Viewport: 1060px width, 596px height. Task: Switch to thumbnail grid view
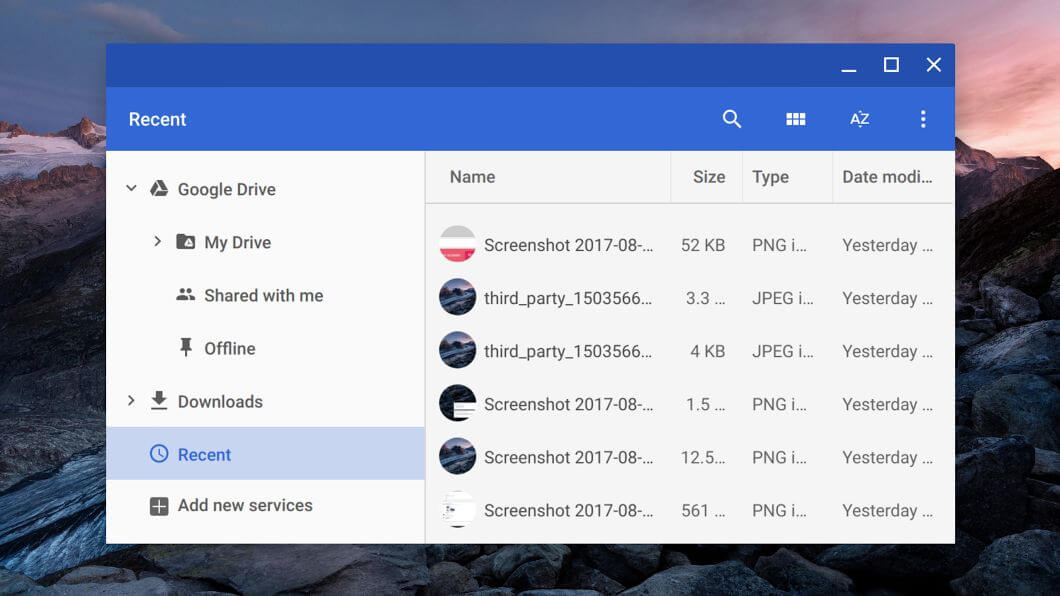pyautogui.click(x=796, y=119)
